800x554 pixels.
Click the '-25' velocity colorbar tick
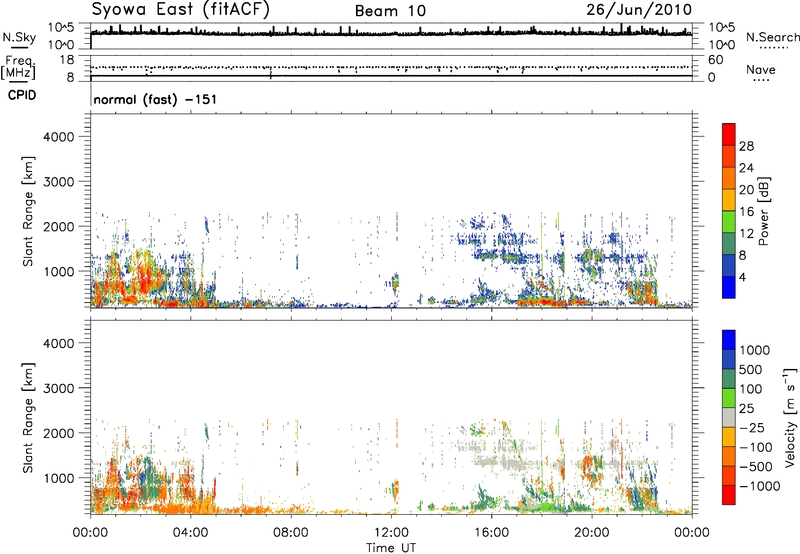click(x=752, y=427)
